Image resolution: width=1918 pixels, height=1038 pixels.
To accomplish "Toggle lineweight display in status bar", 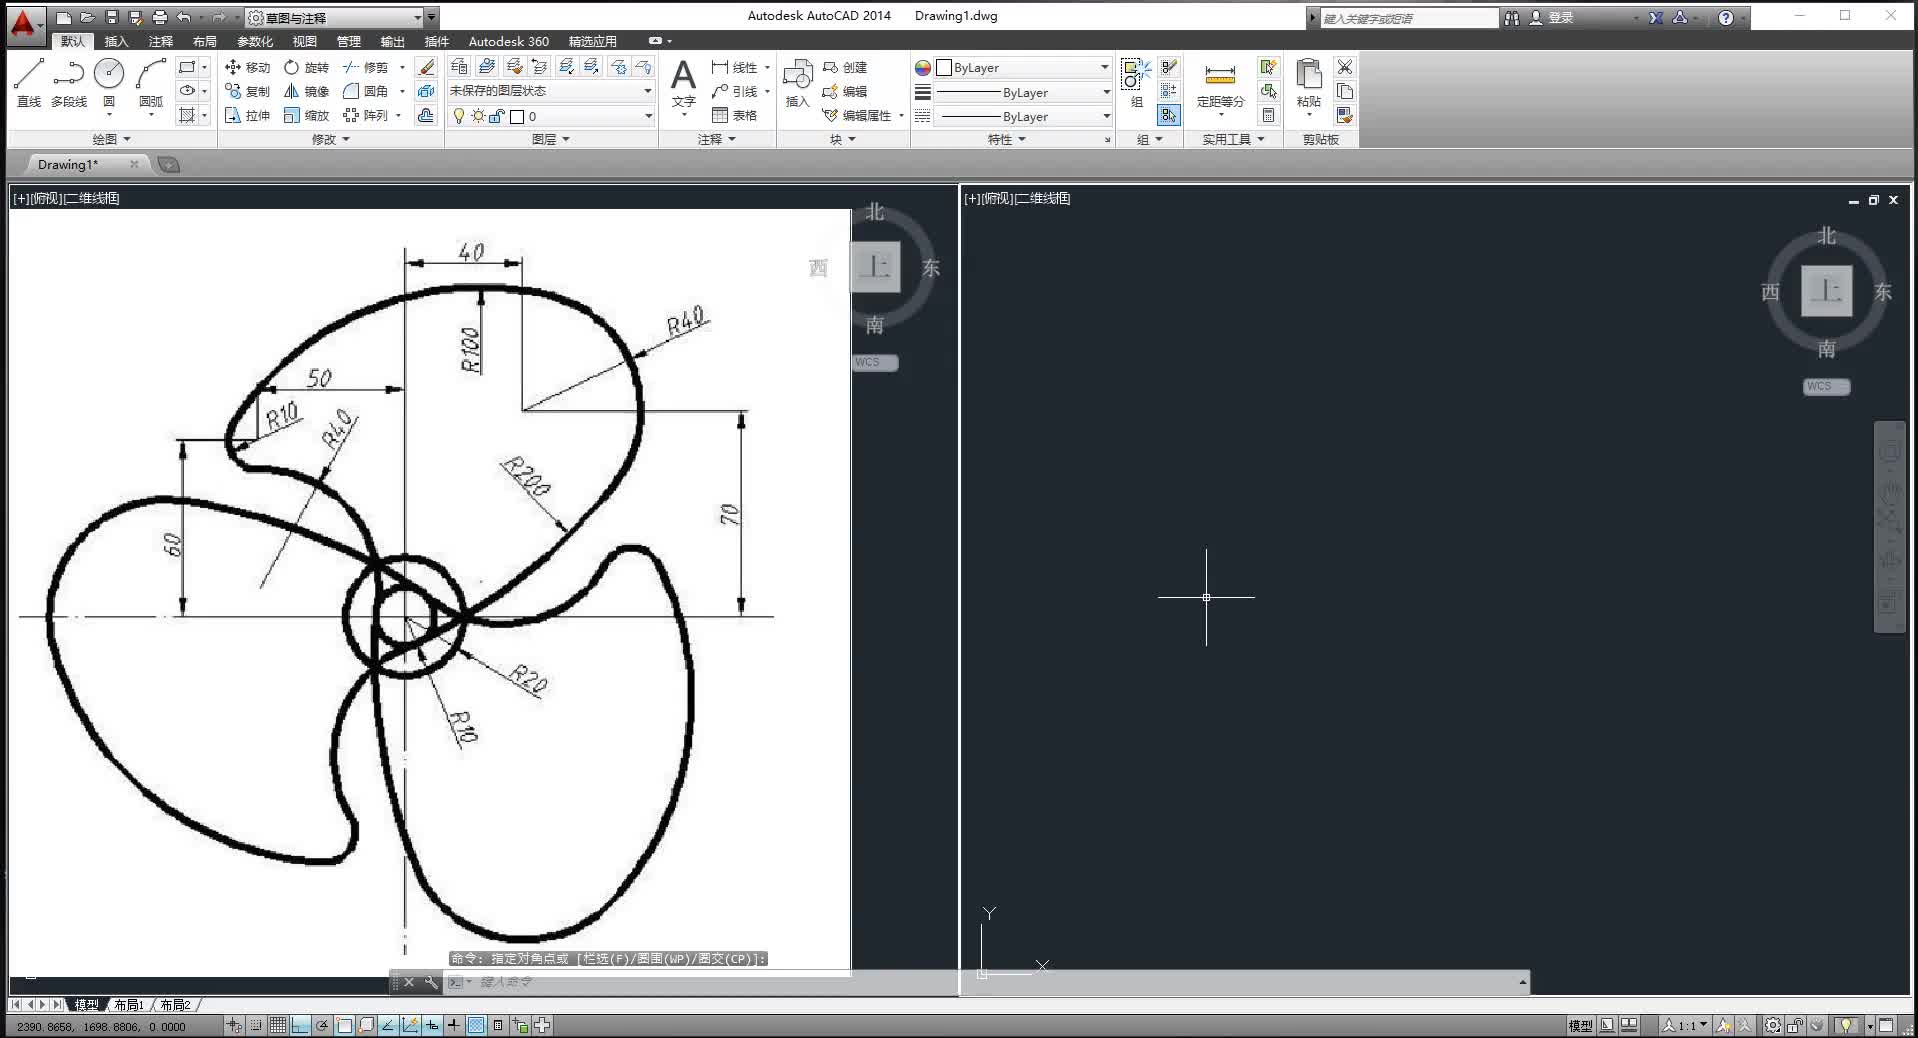I will [454, 1025].
